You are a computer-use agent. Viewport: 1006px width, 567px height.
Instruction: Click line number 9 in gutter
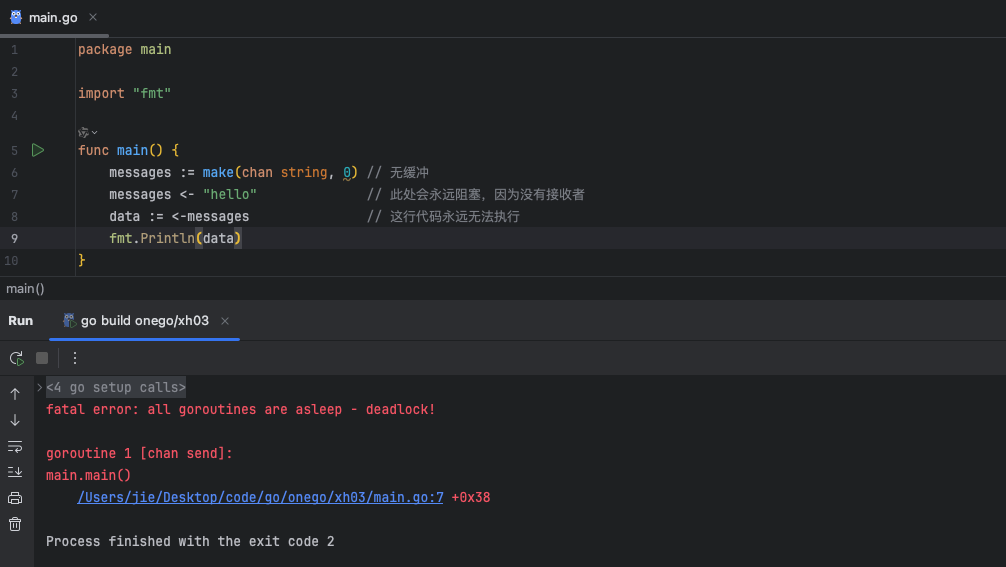coord(14,239)
